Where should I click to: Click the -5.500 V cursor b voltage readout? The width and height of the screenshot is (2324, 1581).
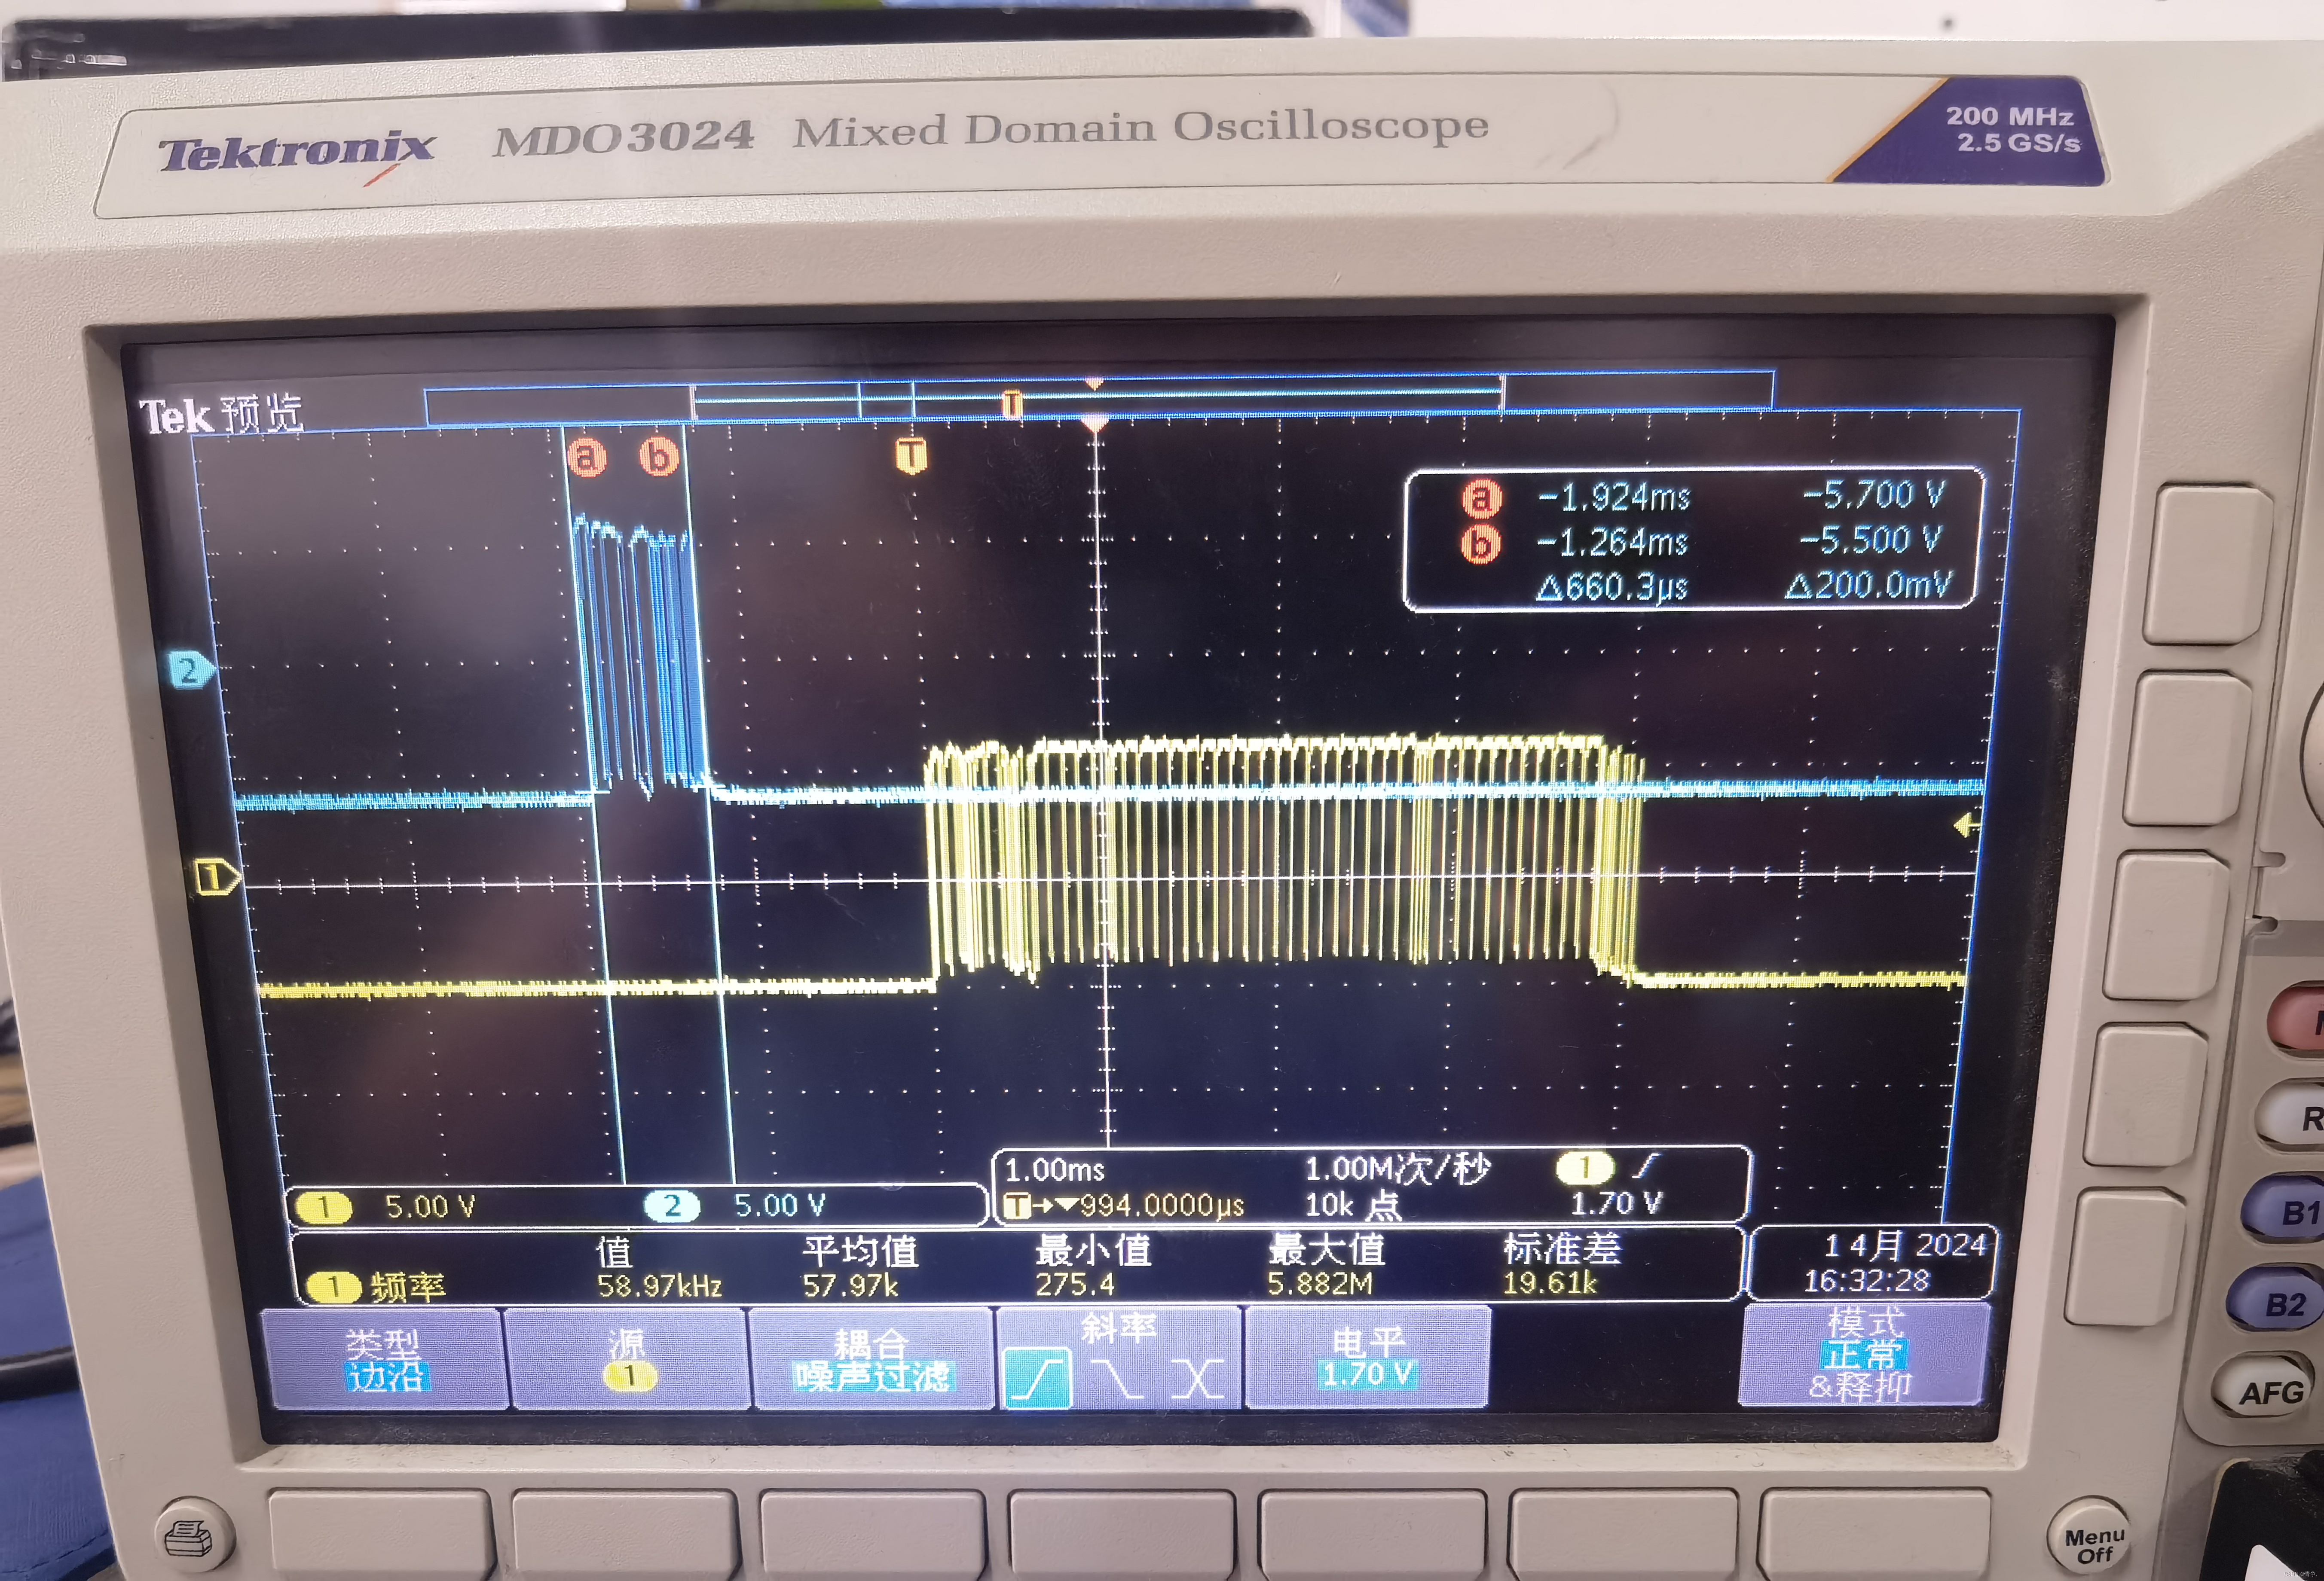(1870, 540)
